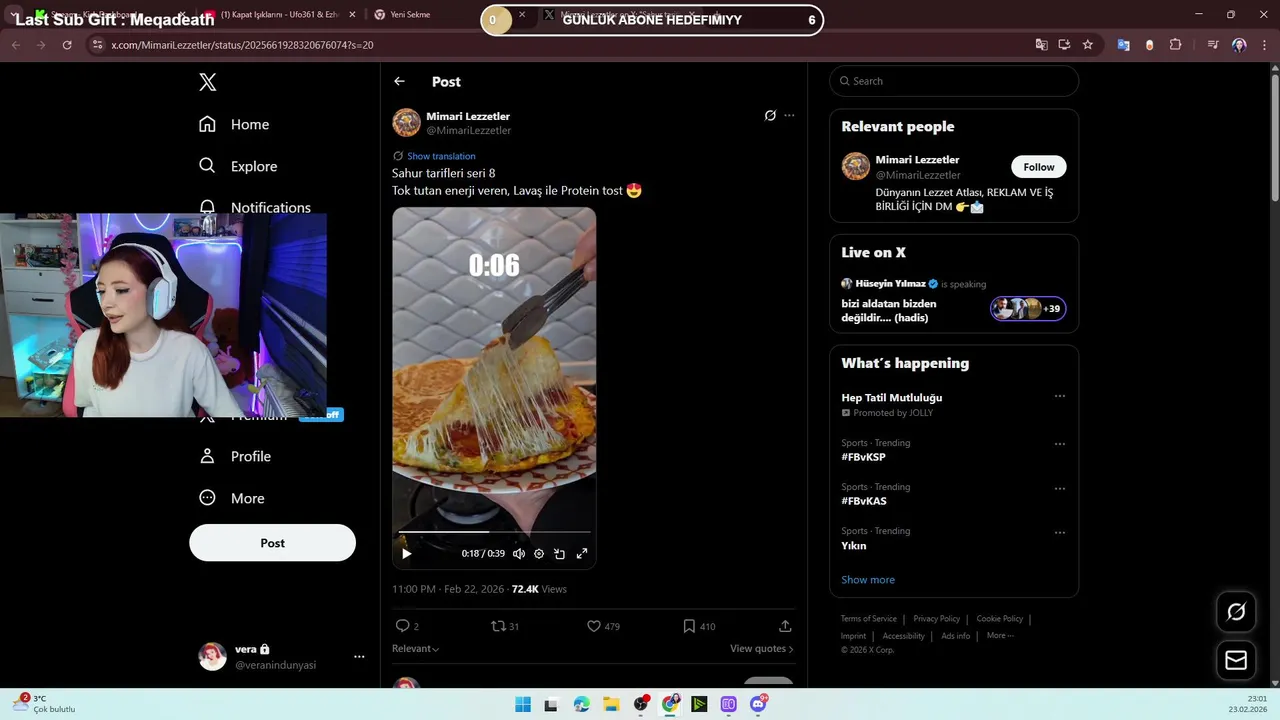Click the address bar URL

pos(242,45)
